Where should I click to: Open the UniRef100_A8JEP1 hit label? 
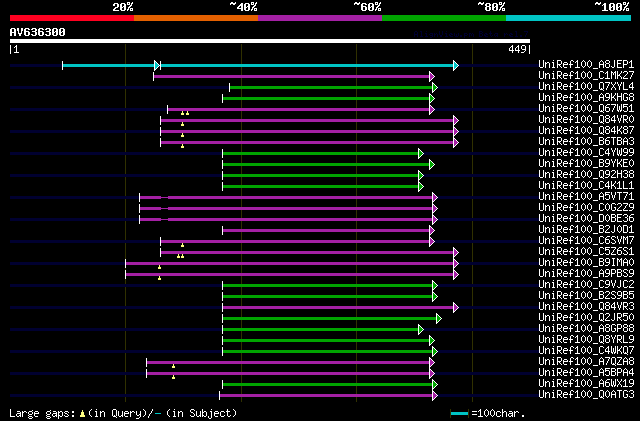[586, 65]
